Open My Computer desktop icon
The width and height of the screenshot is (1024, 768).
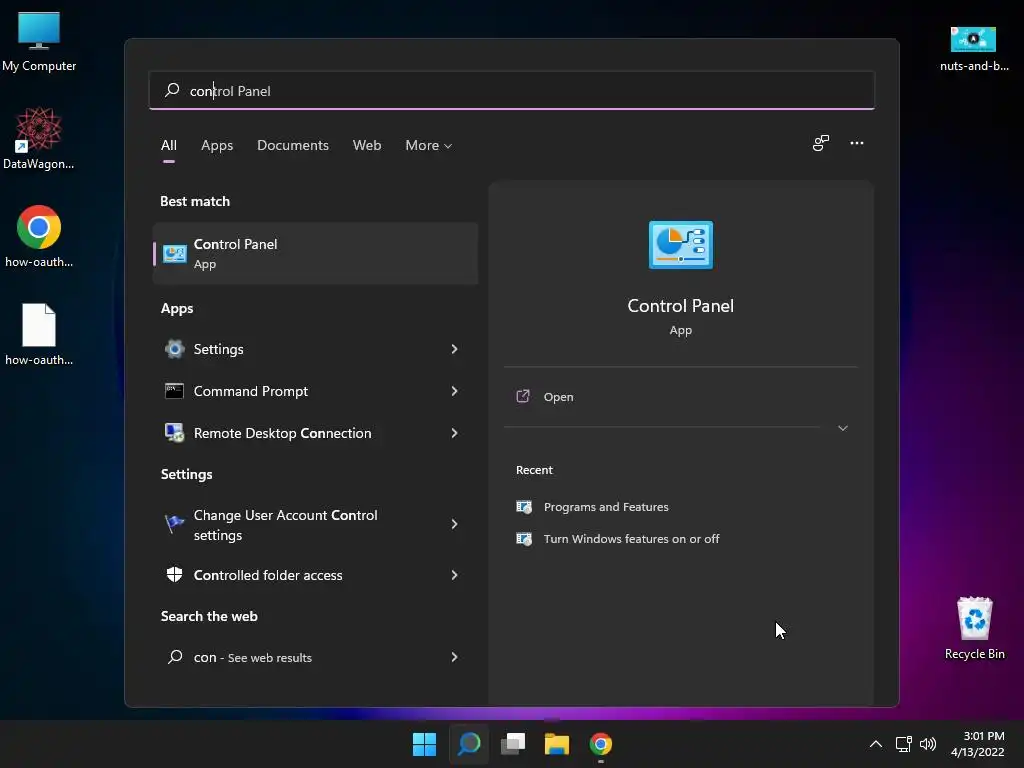39,41
